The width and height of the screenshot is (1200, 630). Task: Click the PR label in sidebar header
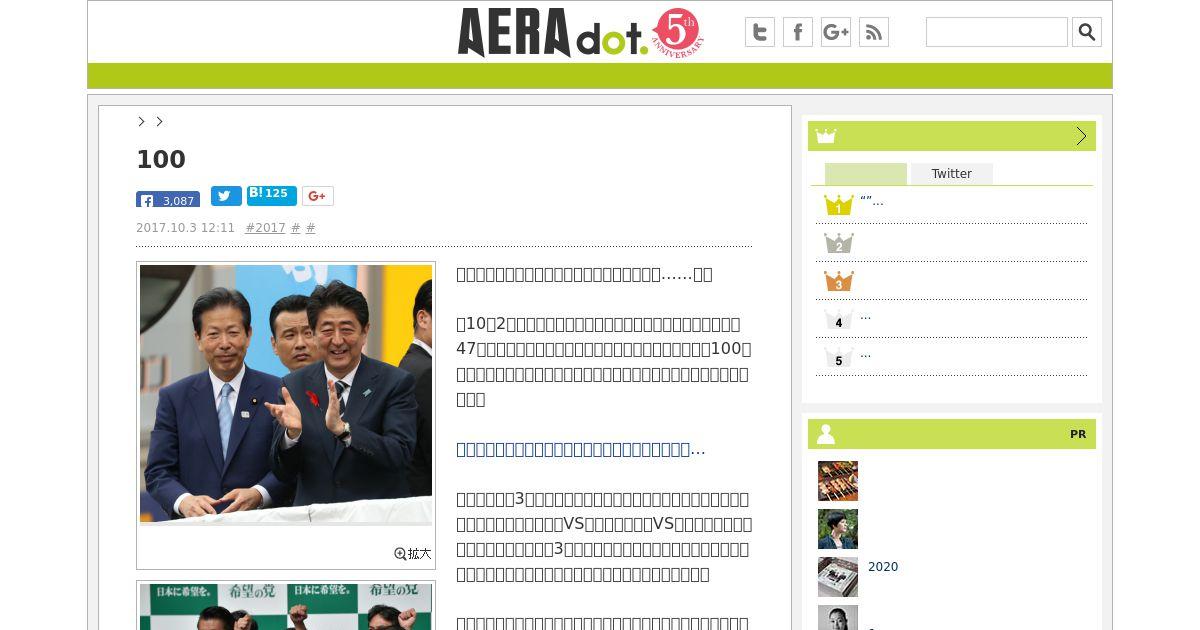coord(1078,434)
